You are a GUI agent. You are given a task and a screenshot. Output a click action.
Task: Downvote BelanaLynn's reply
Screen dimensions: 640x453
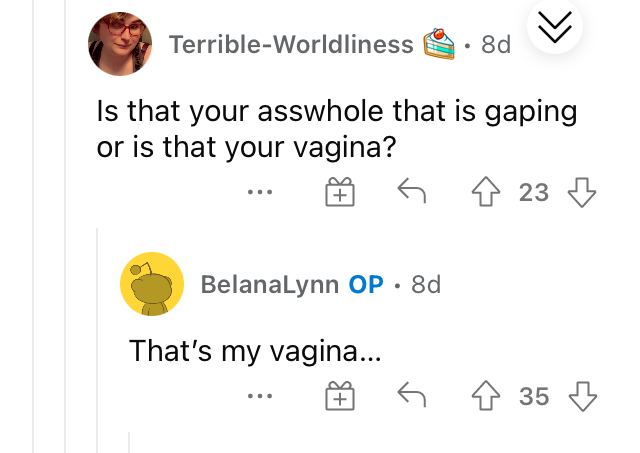(582, 396)
